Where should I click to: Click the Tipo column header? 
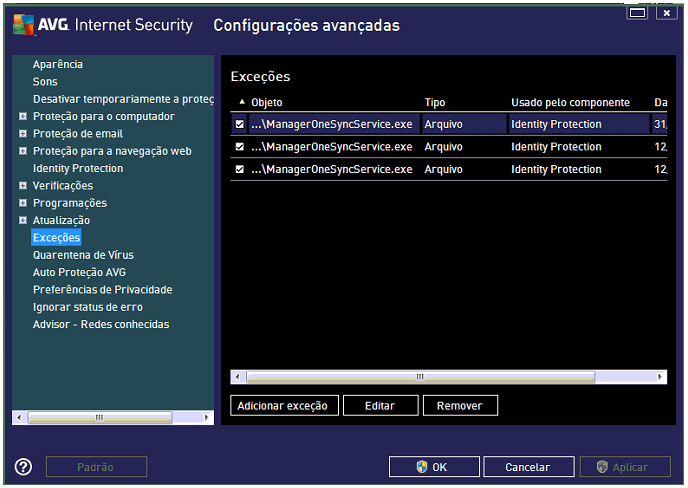tap(435, 102)
